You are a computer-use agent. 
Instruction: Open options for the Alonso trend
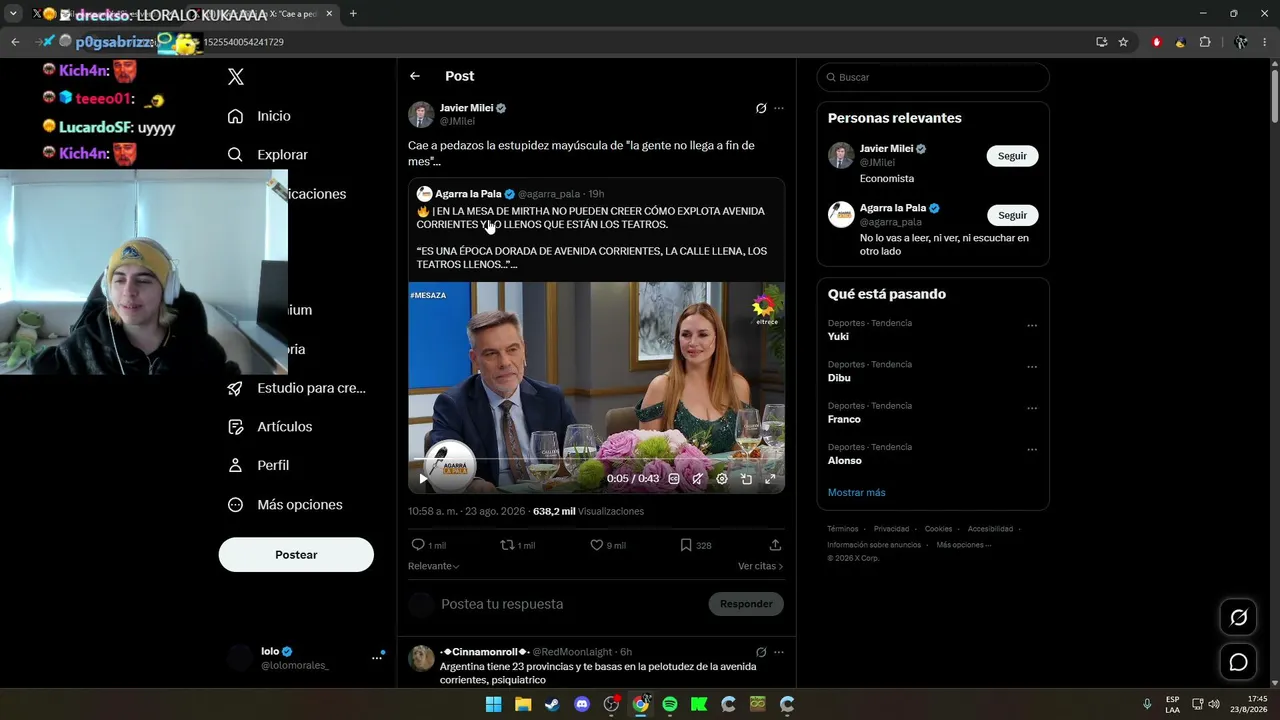[1032, 450]
